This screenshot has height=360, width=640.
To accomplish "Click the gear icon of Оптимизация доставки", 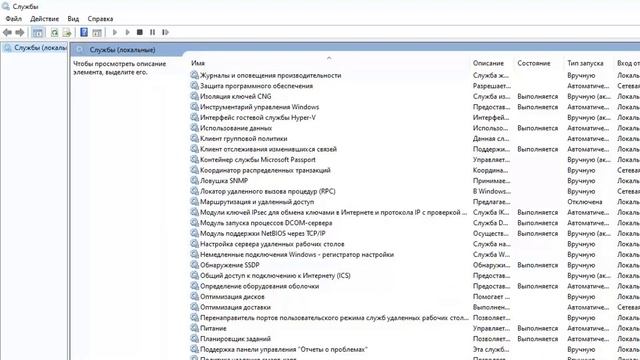I will point(194,307).
